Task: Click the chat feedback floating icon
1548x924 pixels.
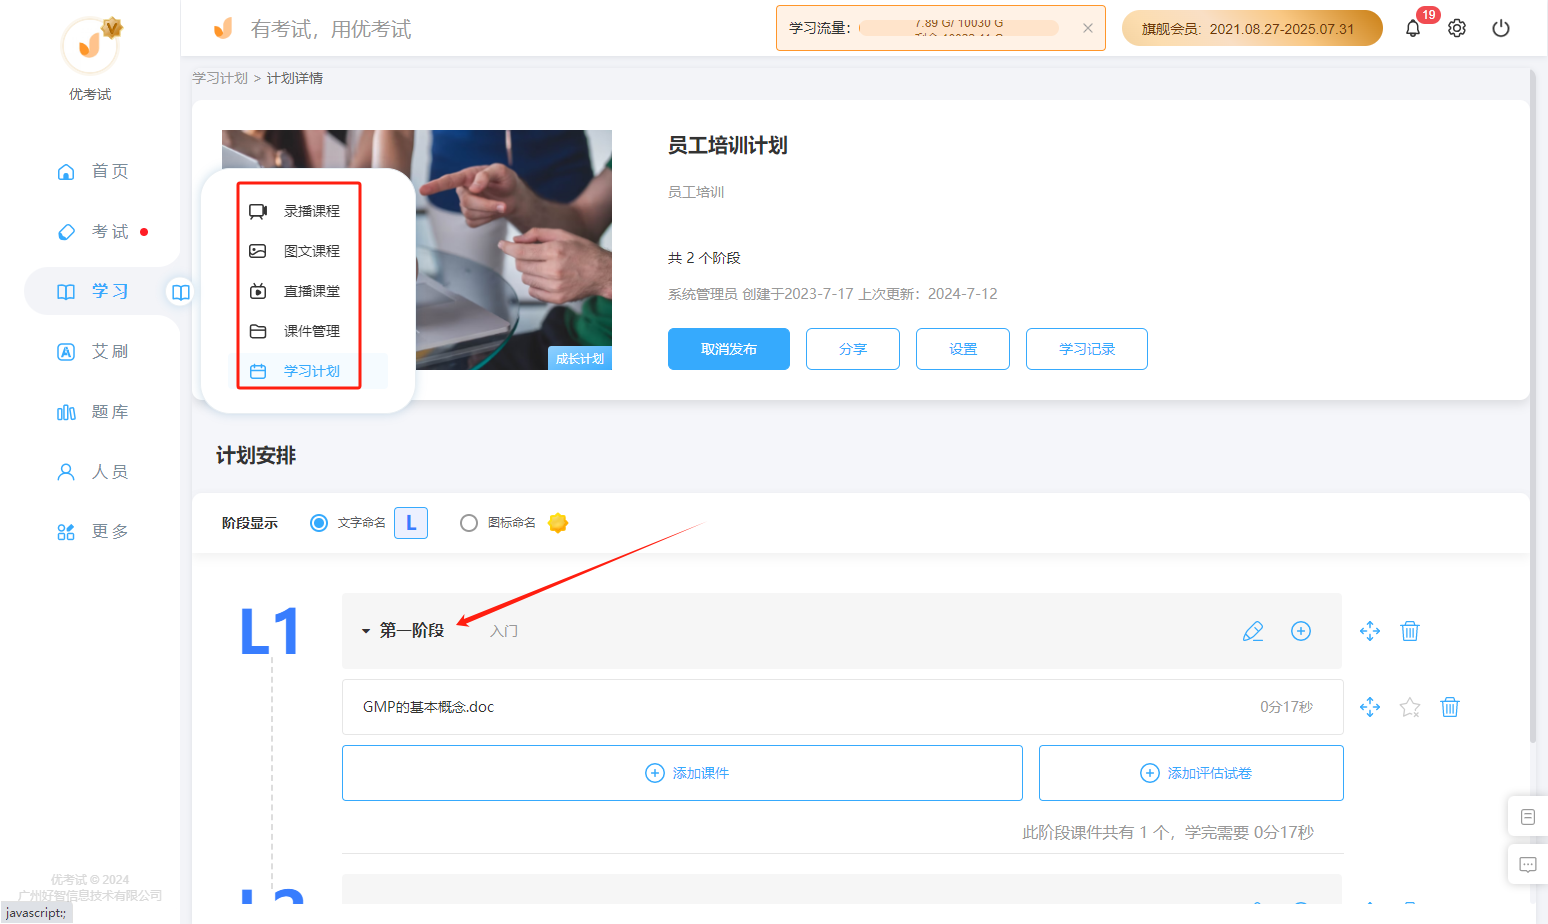Action: point(1528,864)
